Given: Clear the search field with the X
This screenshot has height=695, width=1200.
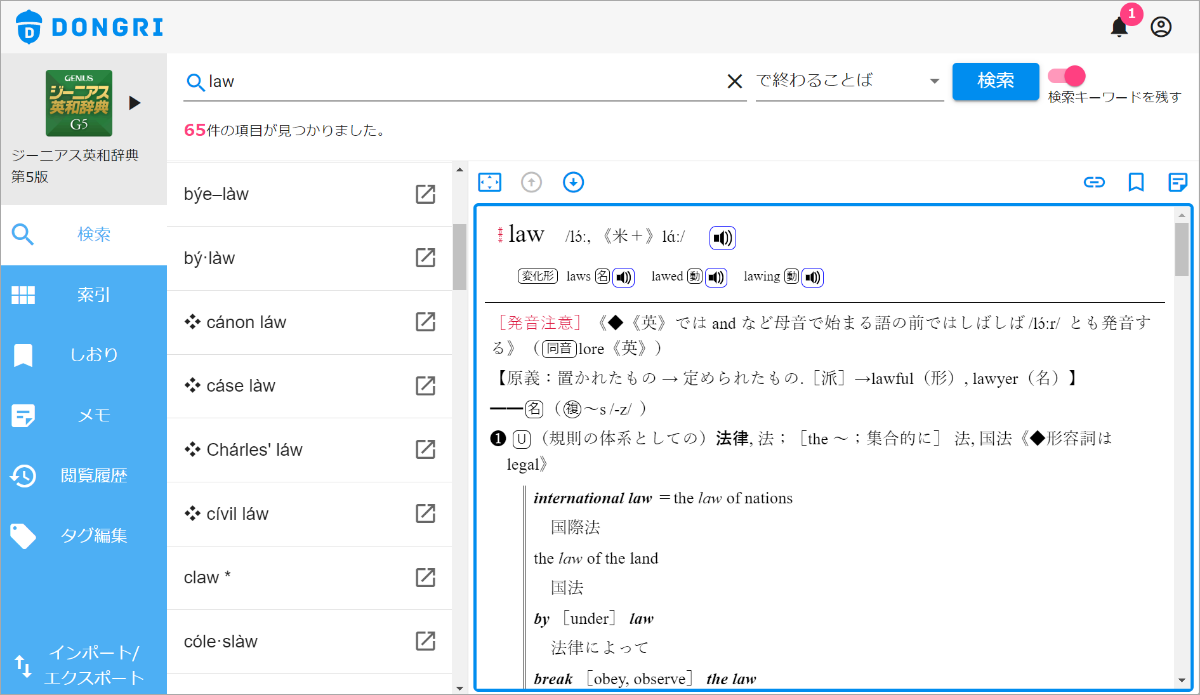Looking at the screenshot, I should pos(734,81).
